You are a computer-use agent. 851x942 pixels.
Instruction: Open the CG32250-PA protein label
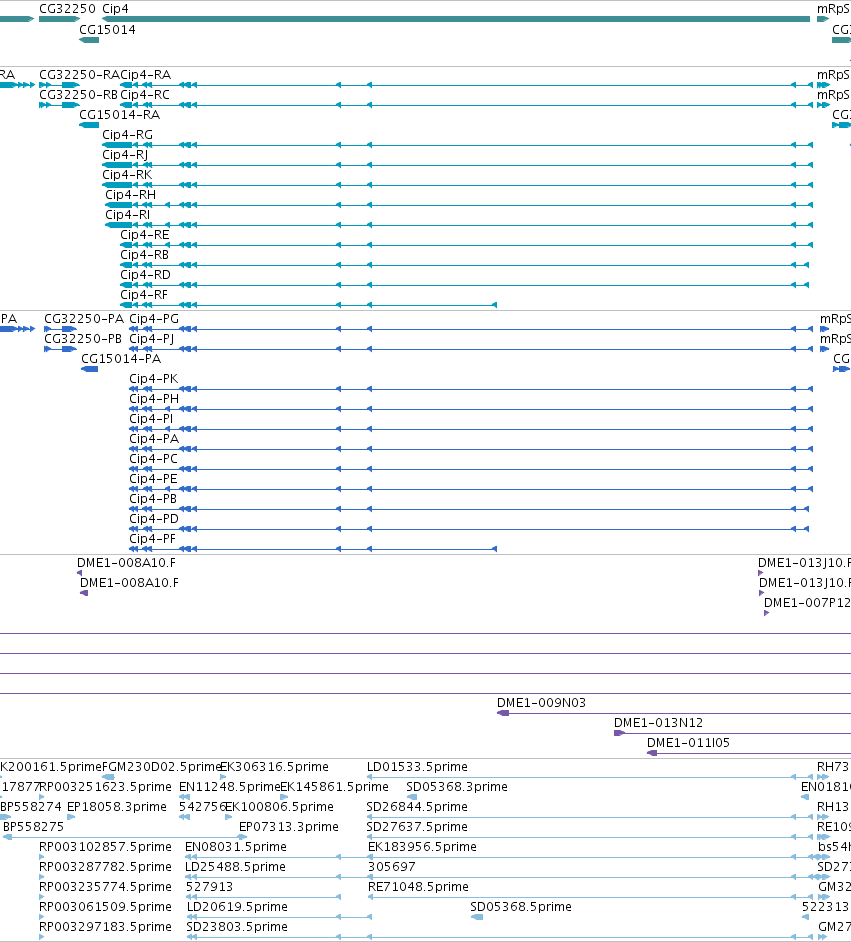click(x=84, y=319)
